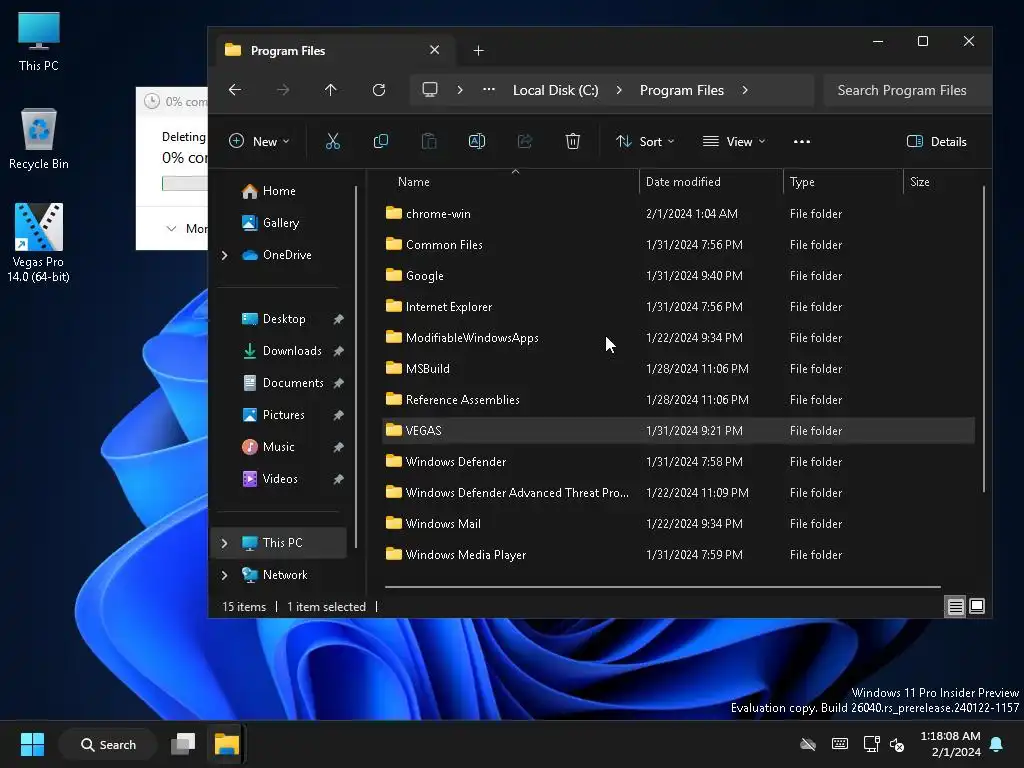1024x768 pixels.
Task: Open Home in navigation pane
Action: click(280, 191)
